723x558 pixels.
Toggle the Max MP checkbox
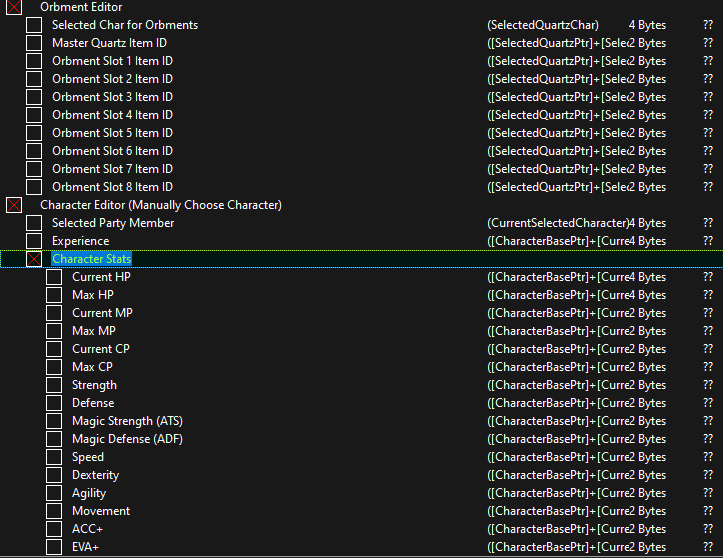click(54, 331)
